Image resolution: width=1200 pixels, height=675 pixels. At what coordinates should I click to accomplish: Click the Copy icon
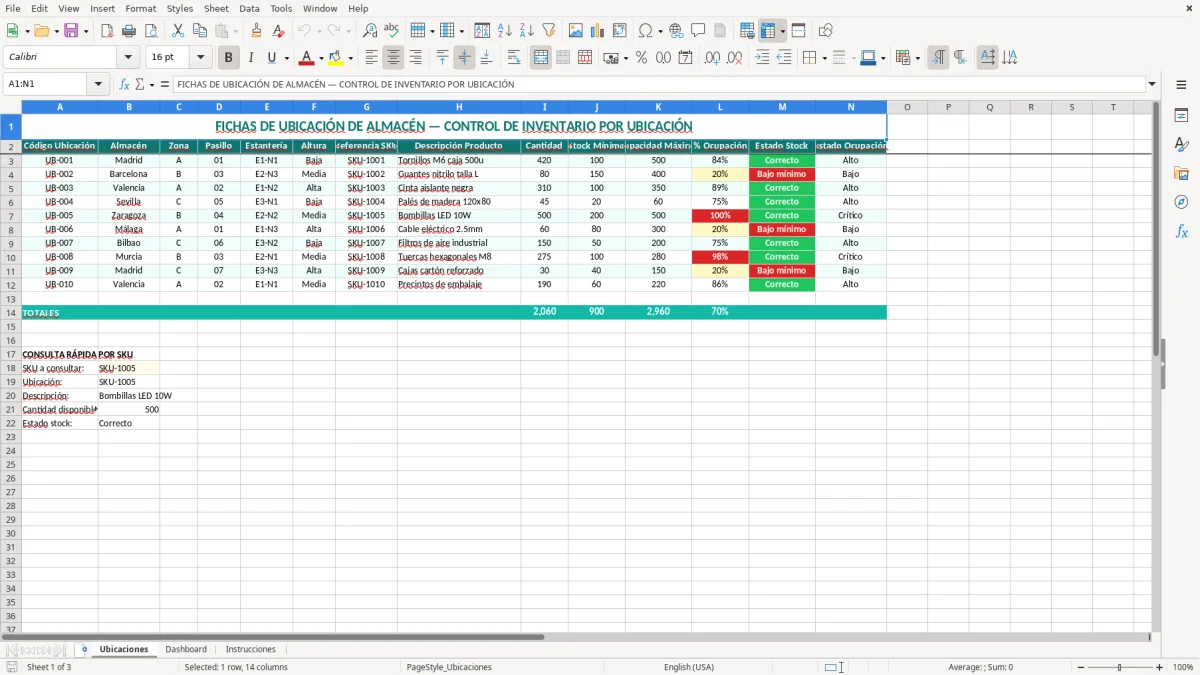click(200, 31)
